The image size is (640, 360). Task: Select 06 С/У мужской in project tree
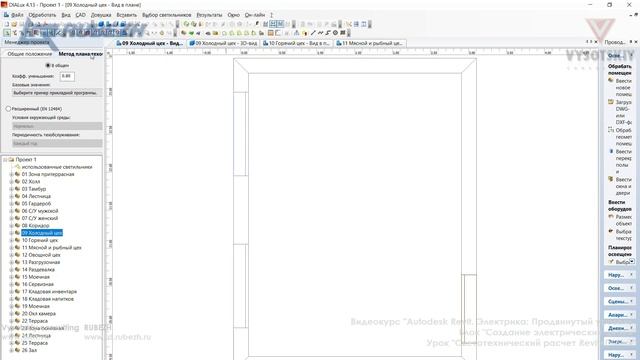click(40, 211)
